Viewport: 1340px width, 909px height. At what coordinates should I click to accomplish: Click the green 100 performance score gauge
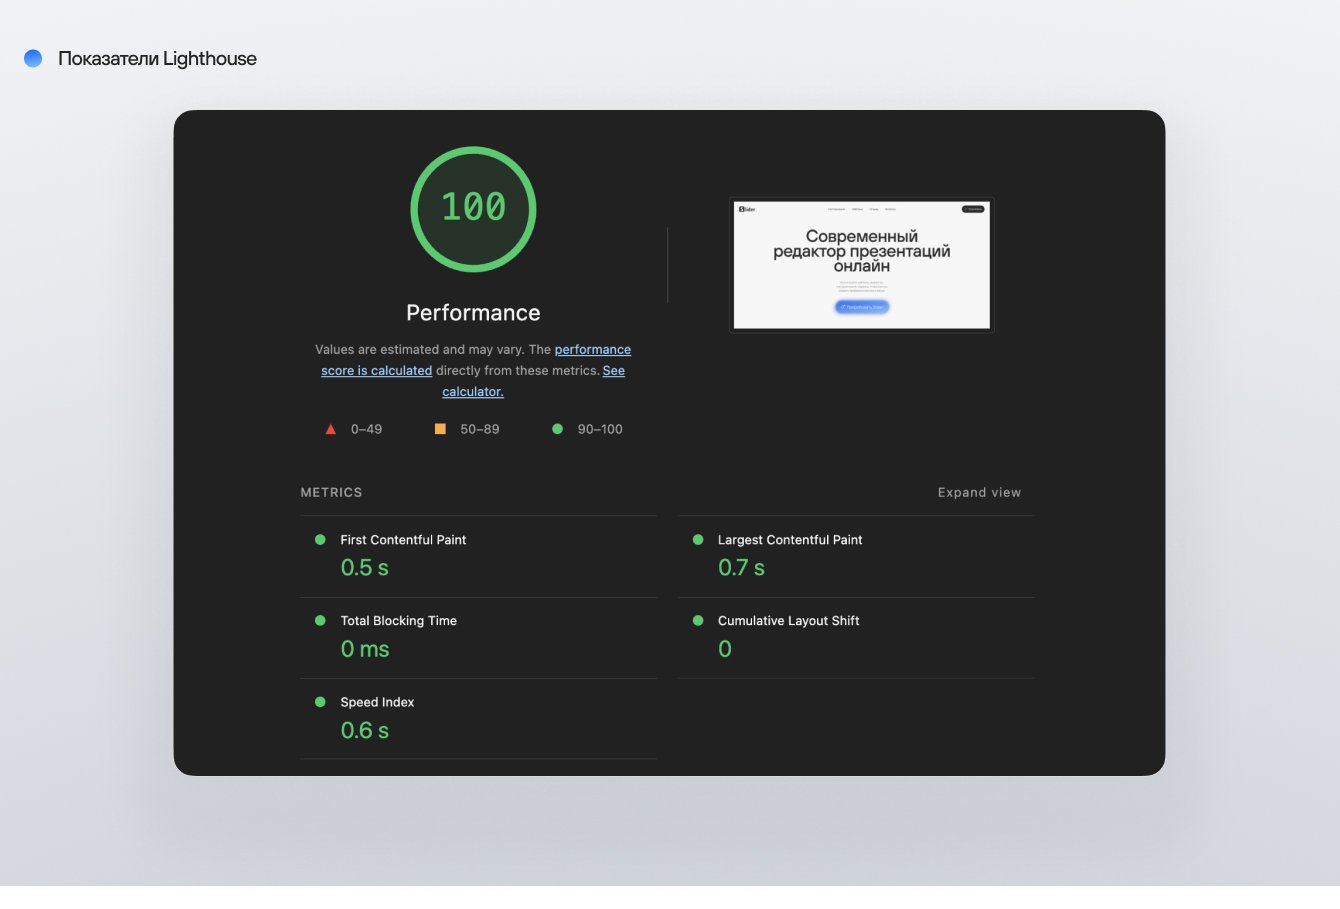(x=473, y=209)
